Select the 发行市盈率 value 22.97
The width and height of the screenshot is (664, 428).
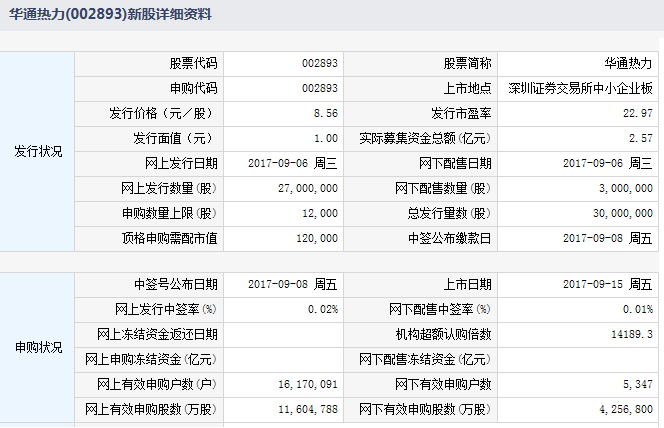(x=637, y=114)
